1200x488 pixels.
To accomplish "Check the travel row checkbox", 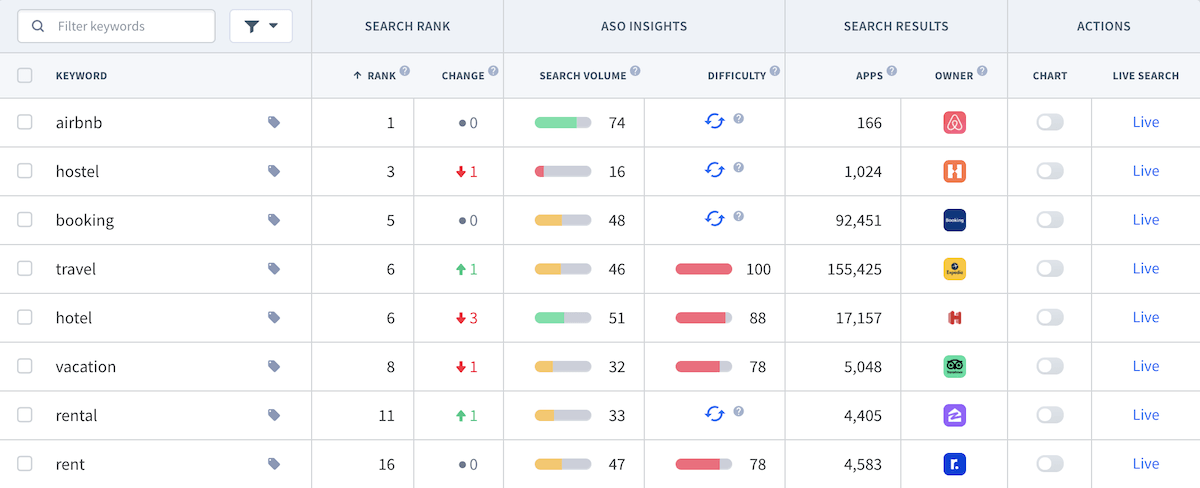I will pyautogui.click(x=25, y=269).
